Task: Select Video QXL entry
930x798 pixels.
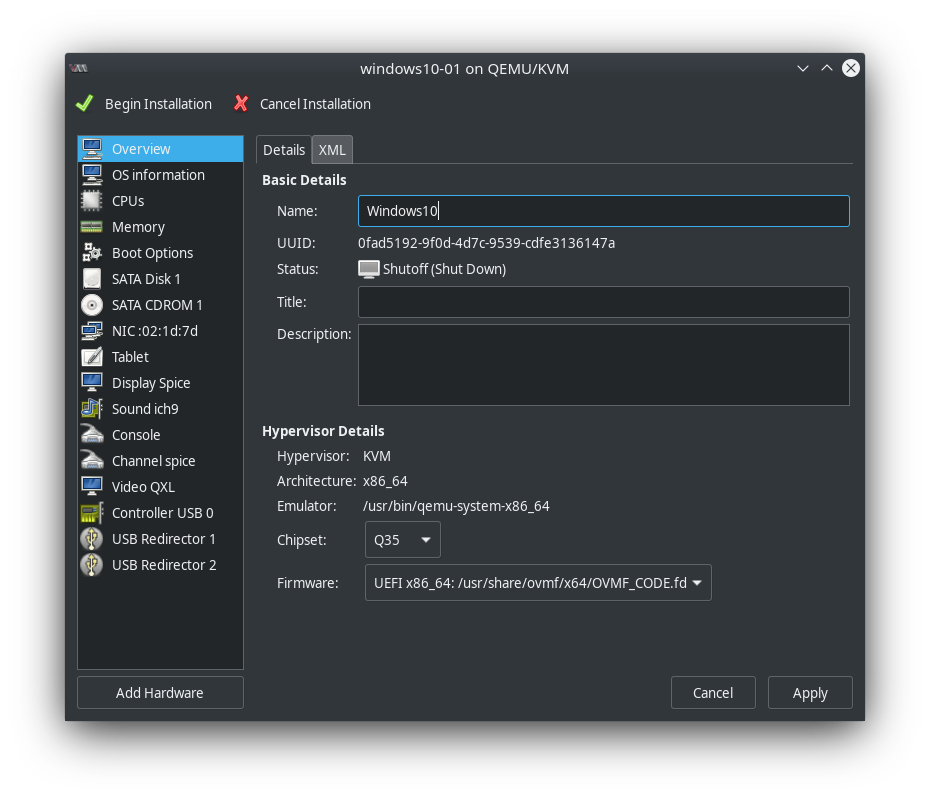Action: (160, 487)
